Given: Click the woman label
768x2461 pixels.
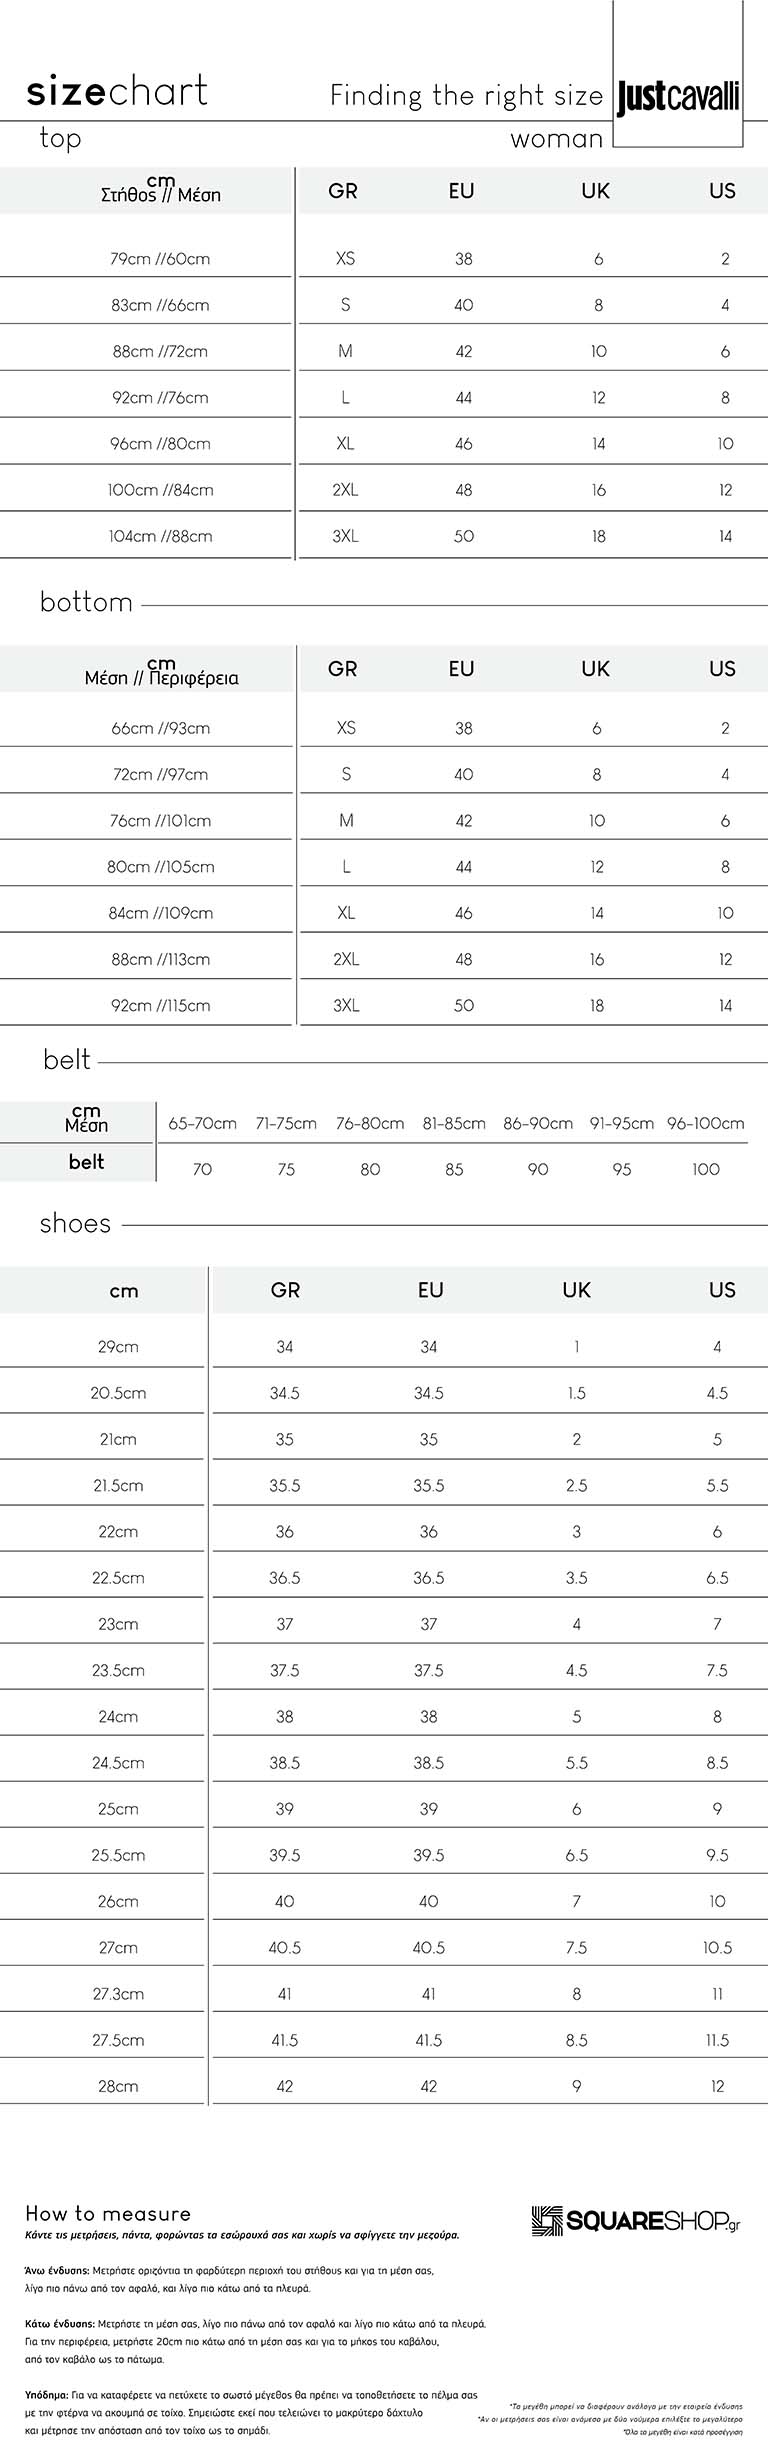Looking at the screenshot, I should click(557, 139).
